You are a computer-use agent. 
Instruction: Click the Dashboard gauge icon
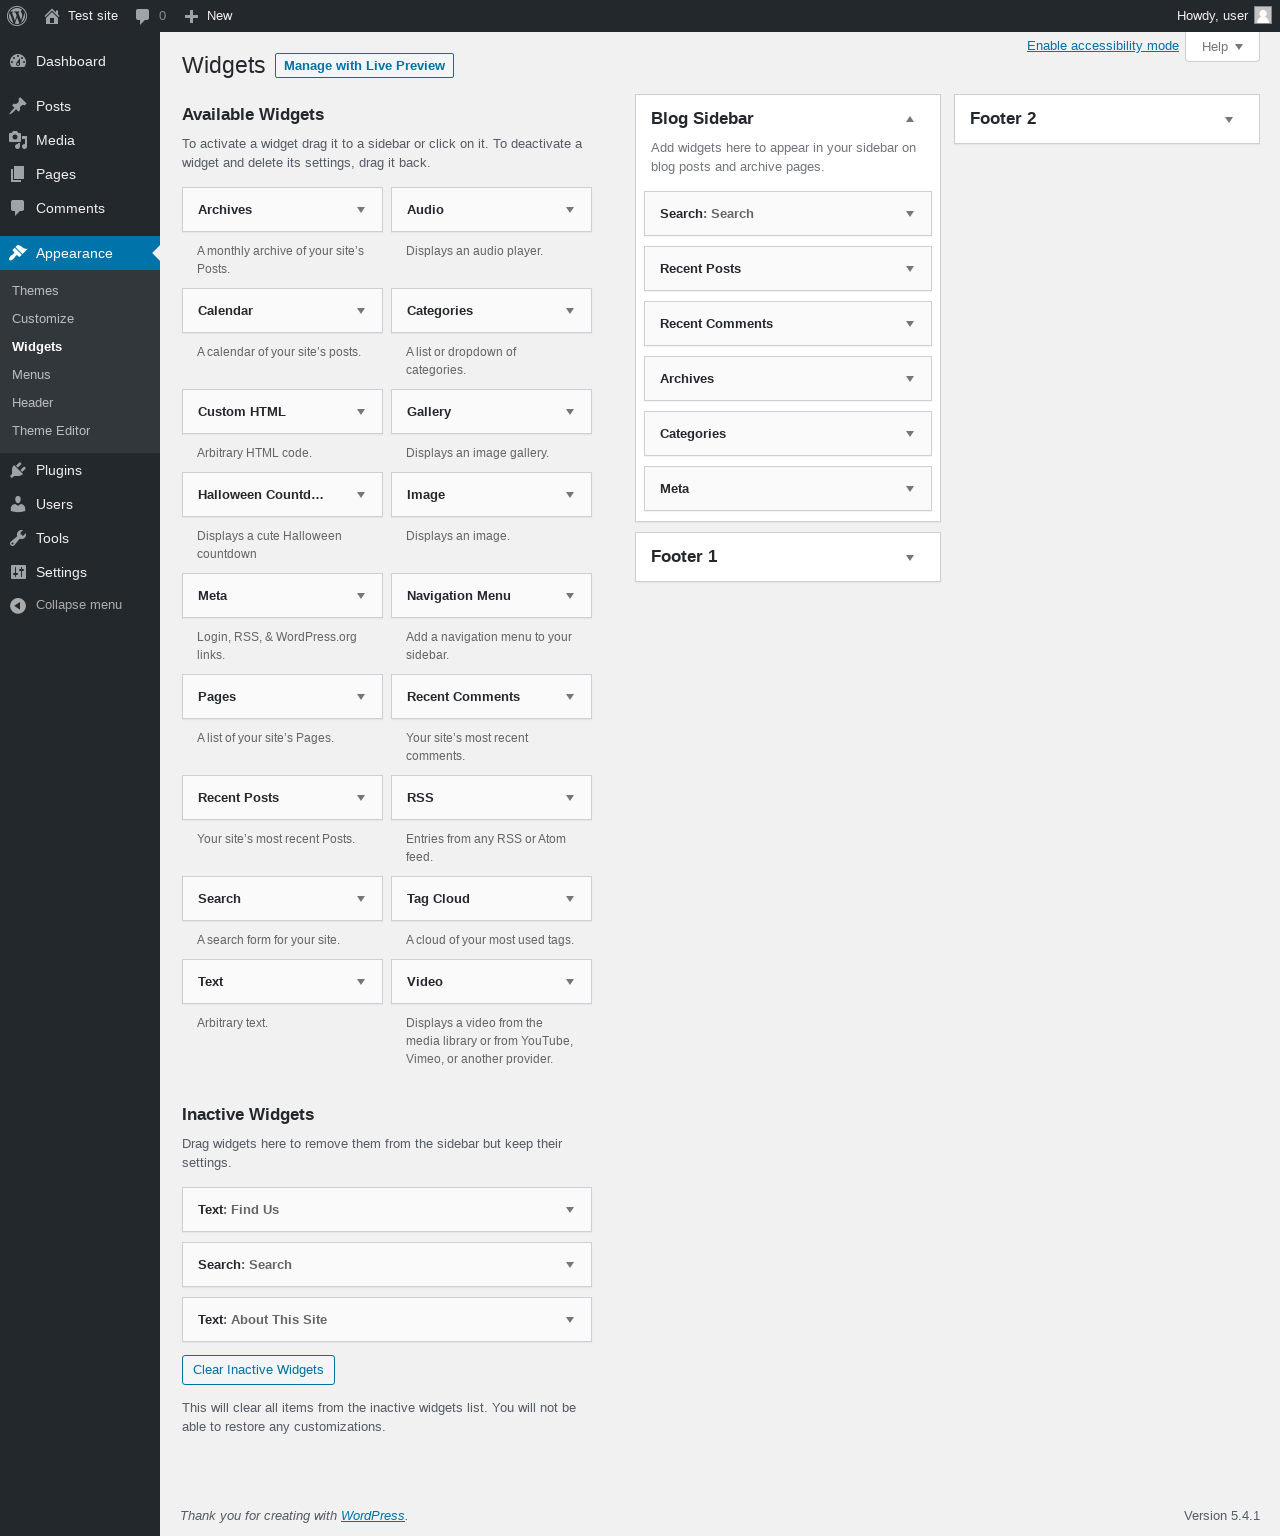click(x=18, y=61)
